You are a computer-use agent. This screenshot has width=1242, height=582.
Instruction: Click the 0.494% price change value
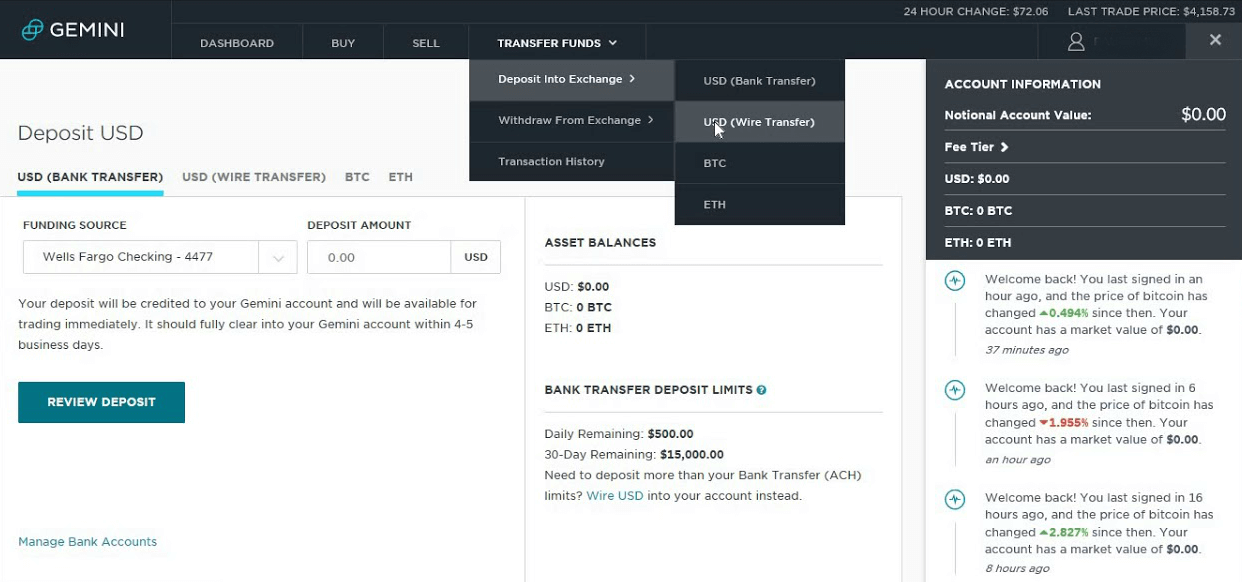coord(1062,313)
